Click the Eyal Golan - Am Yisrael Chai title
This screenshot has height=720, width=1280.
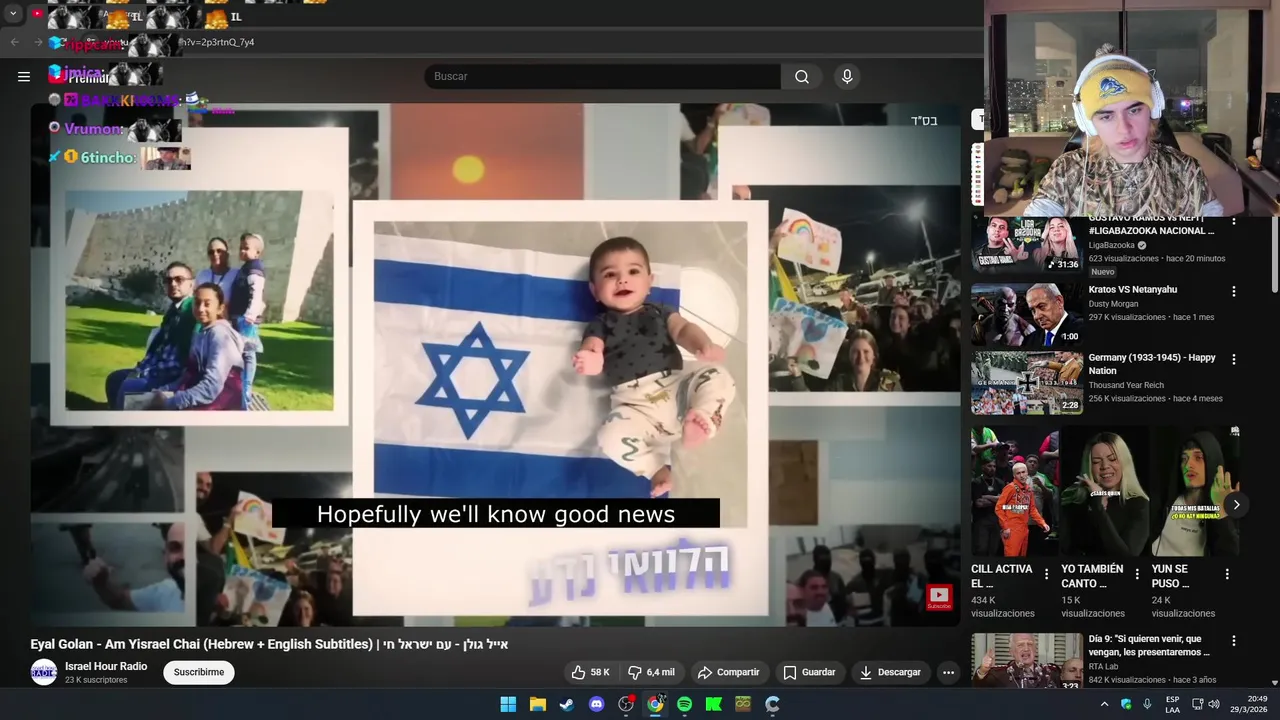269,645
